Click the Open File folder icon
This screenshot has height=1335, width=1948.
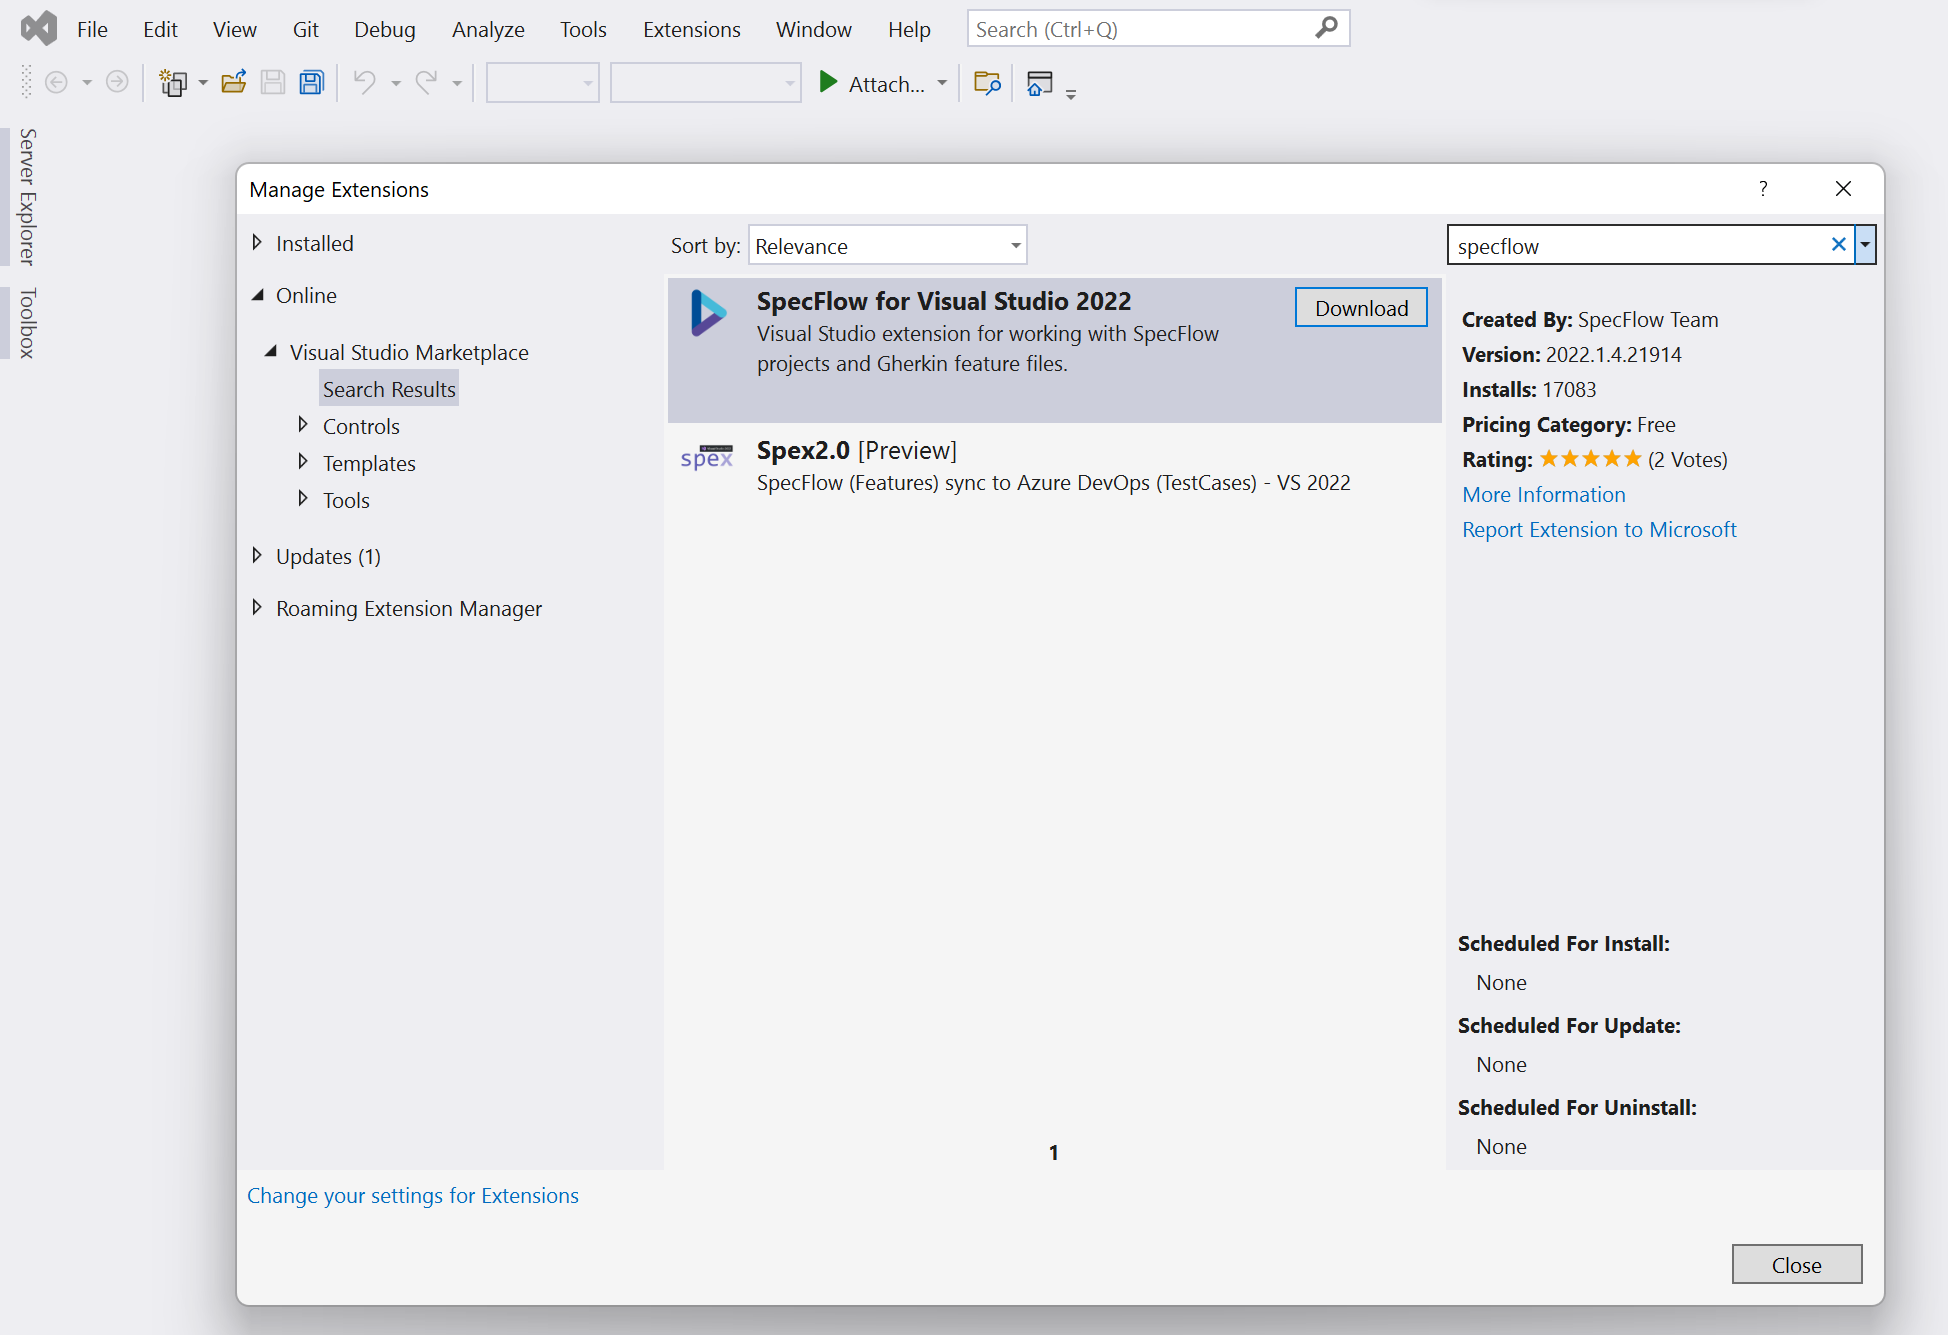[233, 83]
